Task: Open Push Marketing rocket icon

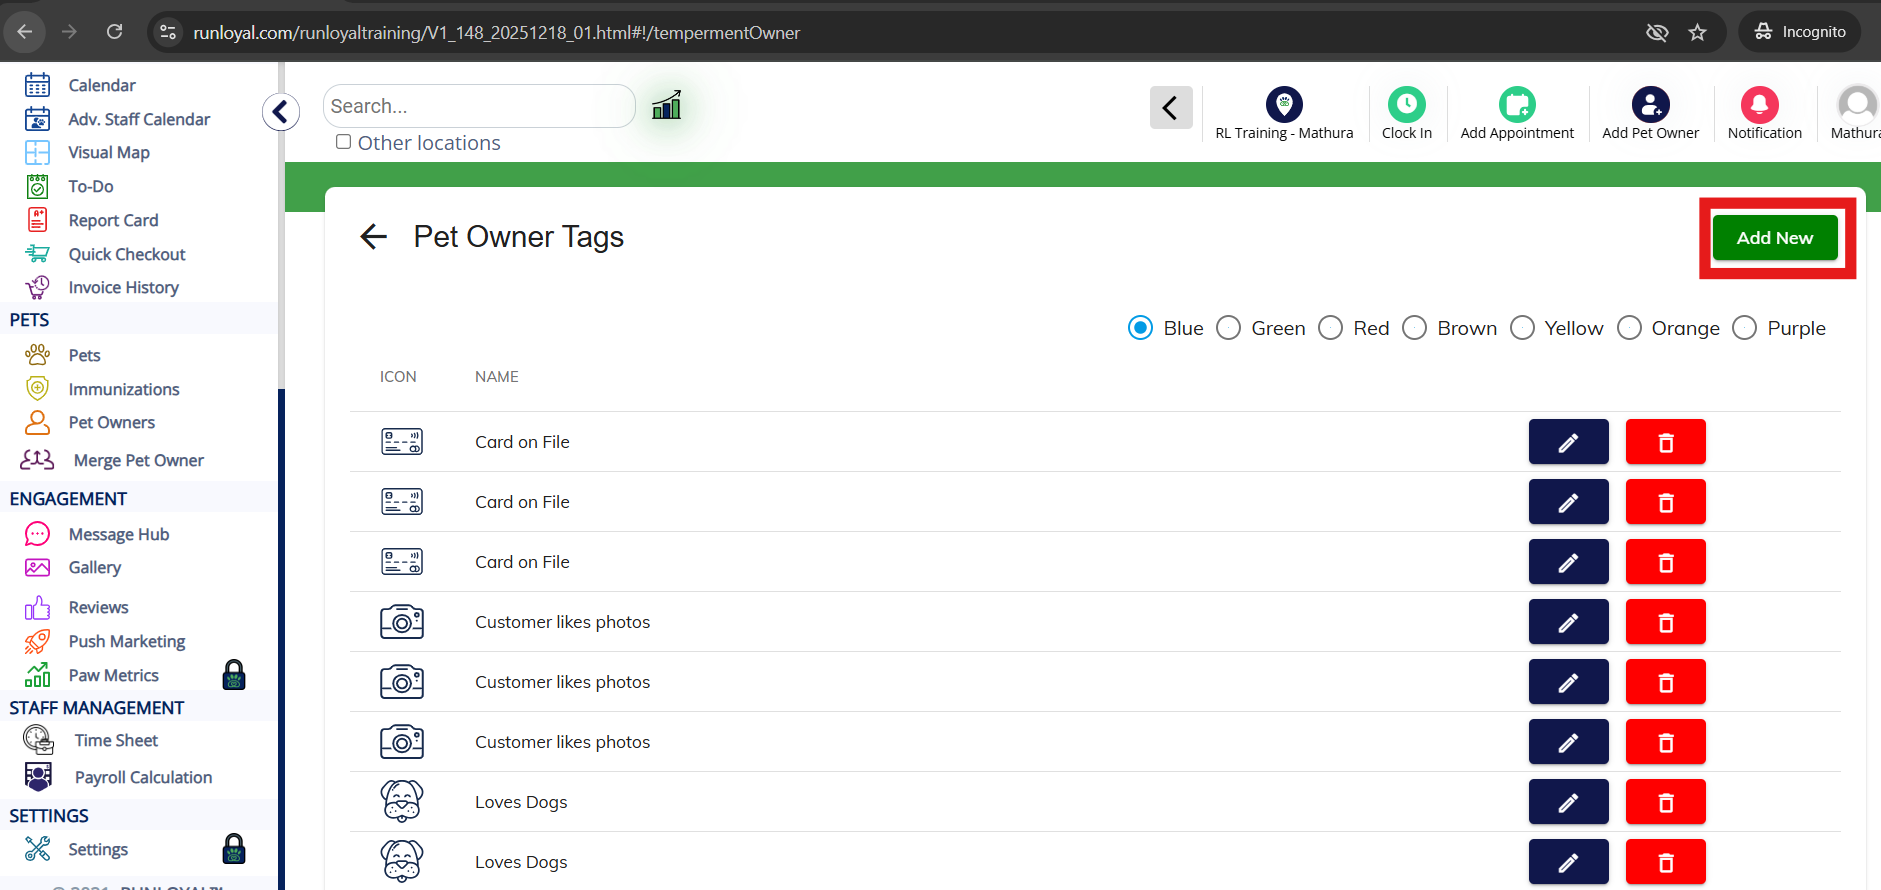Action: tap(37, 641)
